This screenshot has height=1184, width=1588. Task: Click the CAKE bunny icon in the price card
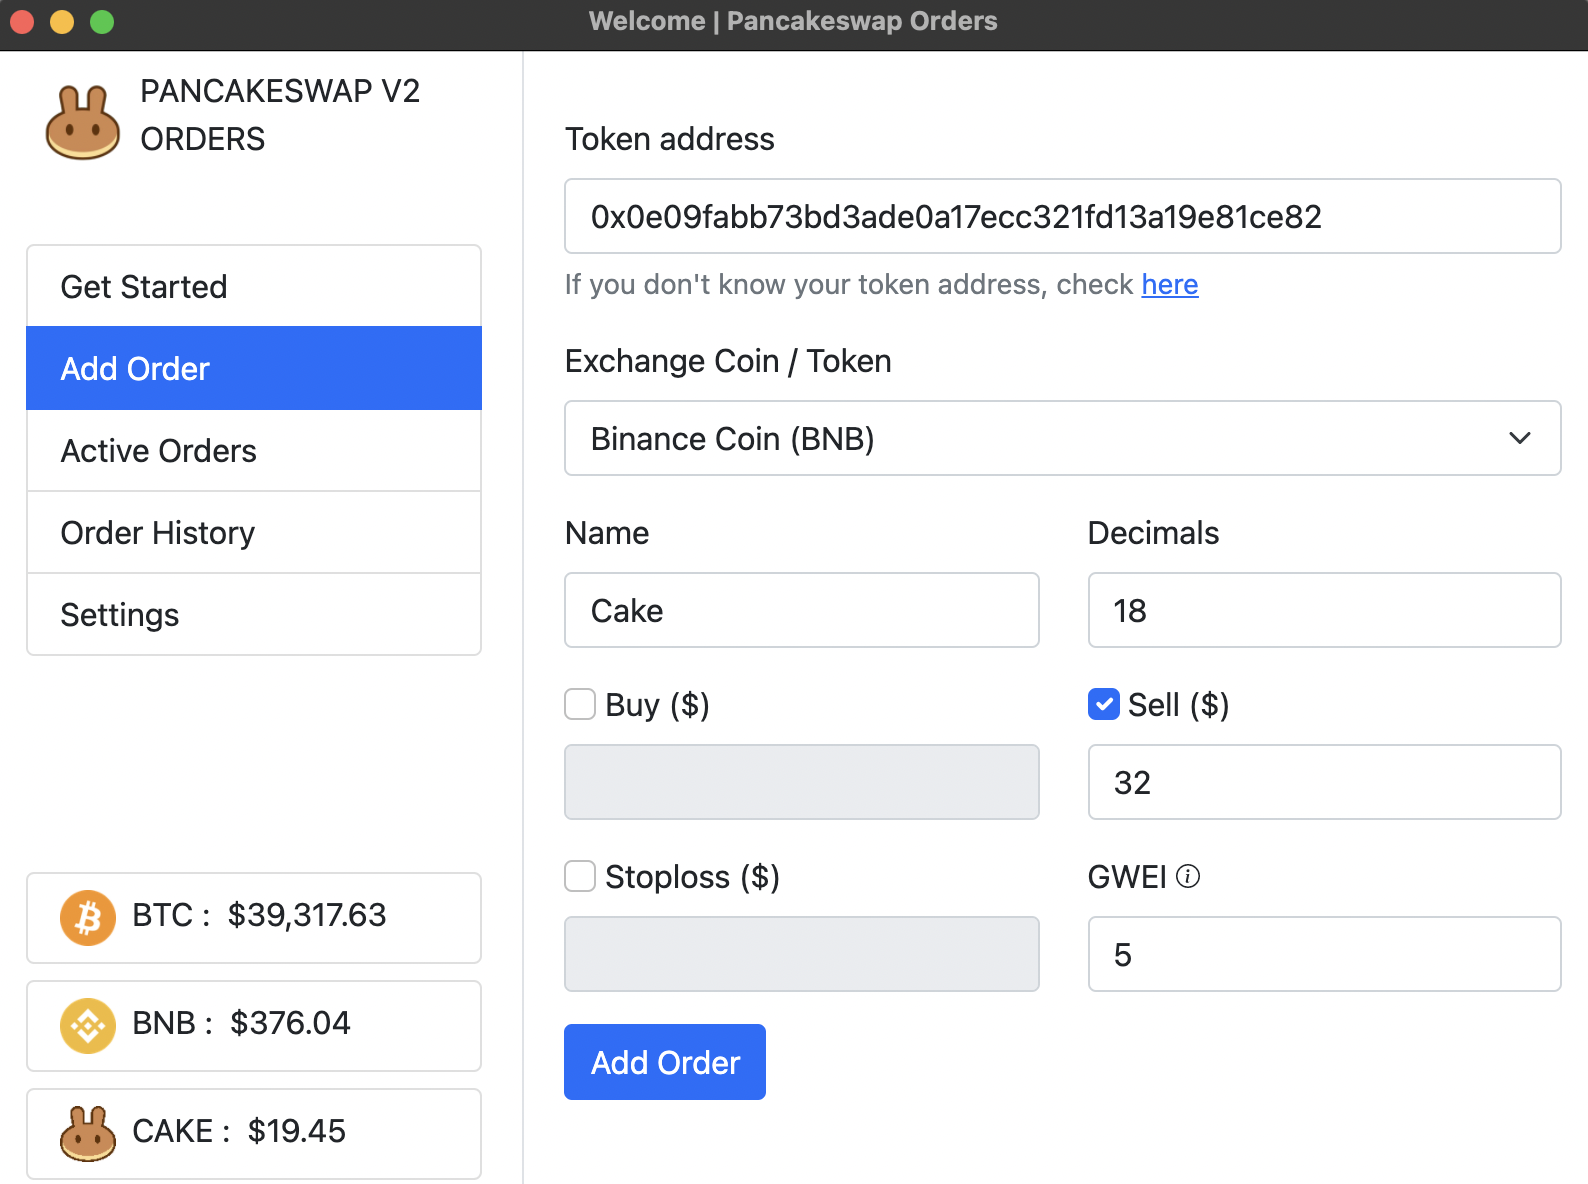88,1133
